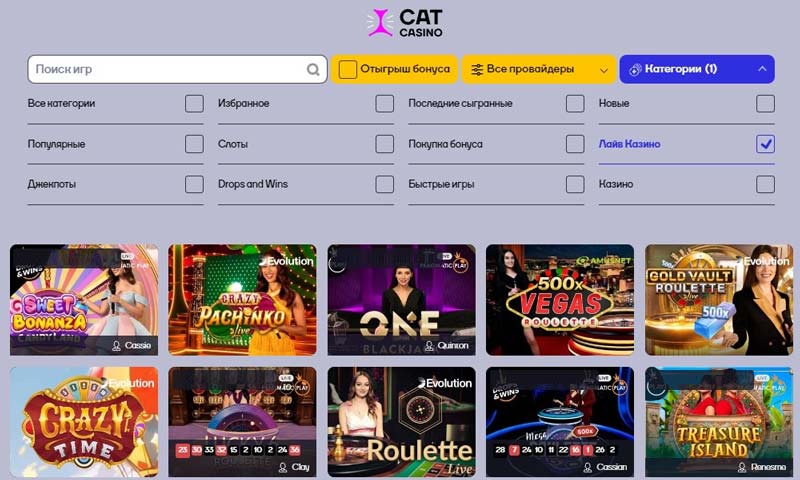The height and width of the screenshot is (480, 800).
Task: Enable the Отыгрыш бонуса checkbox
Action: tap(347, 69)
